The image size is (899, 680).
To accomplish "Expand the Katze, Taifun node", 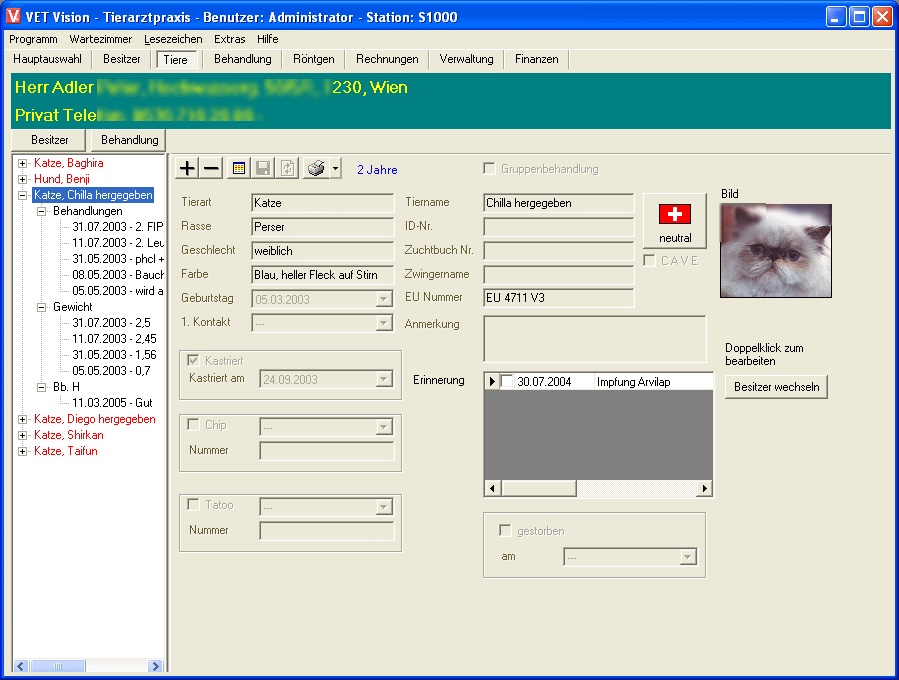I will [22, 452].
